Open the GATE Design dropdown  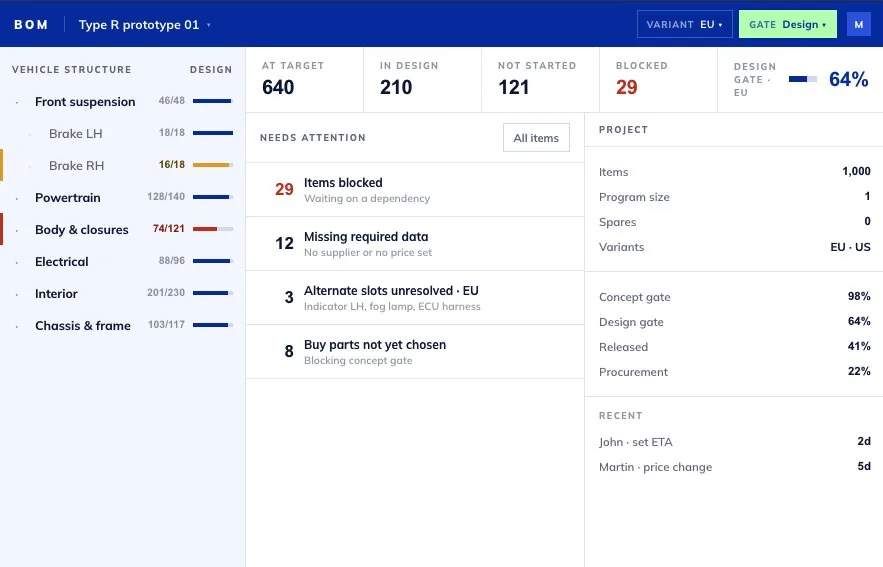coord(787,24)
